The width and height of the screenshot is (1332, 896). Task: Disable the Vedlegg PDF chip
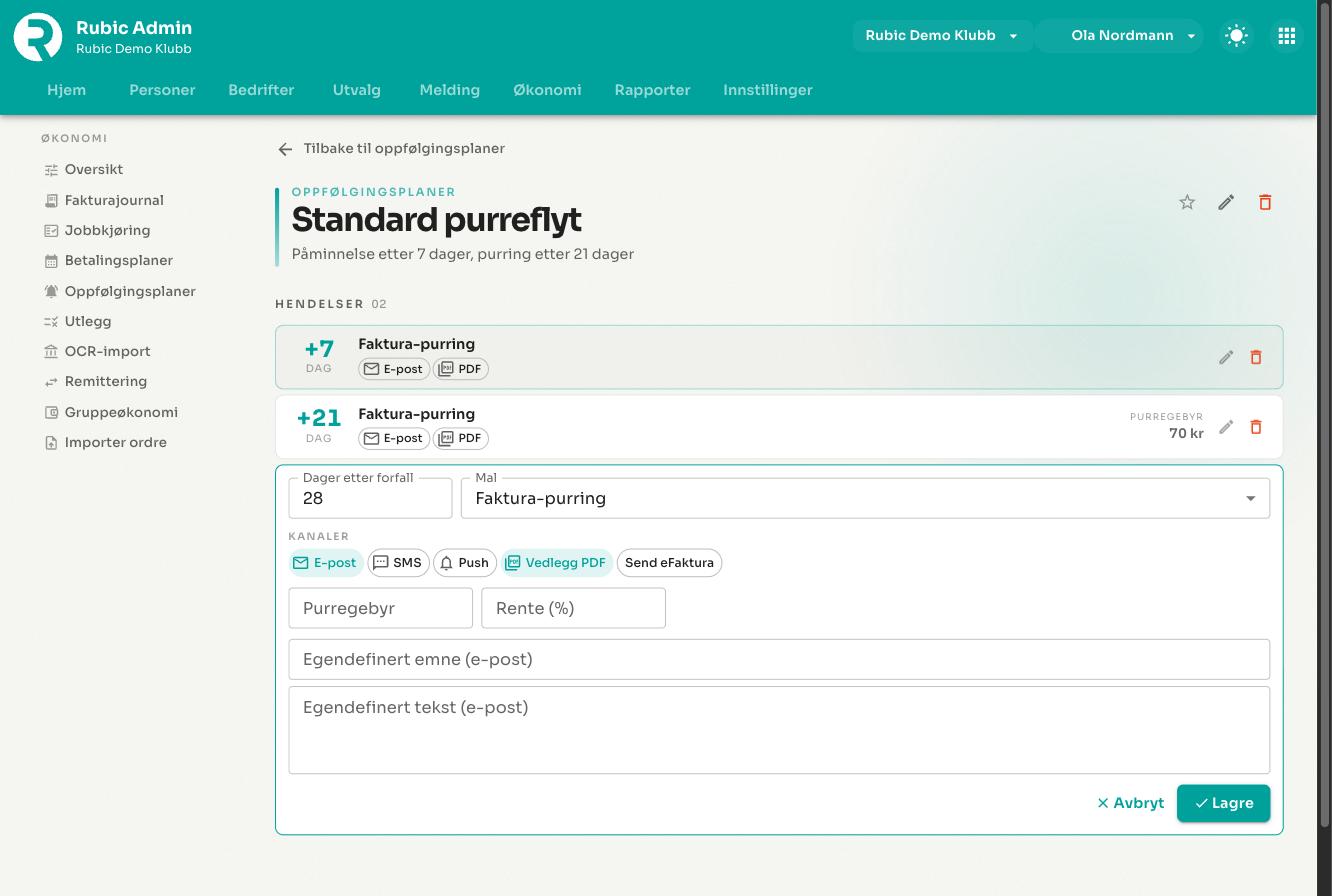pyautogui.click(x=557, y=563)
